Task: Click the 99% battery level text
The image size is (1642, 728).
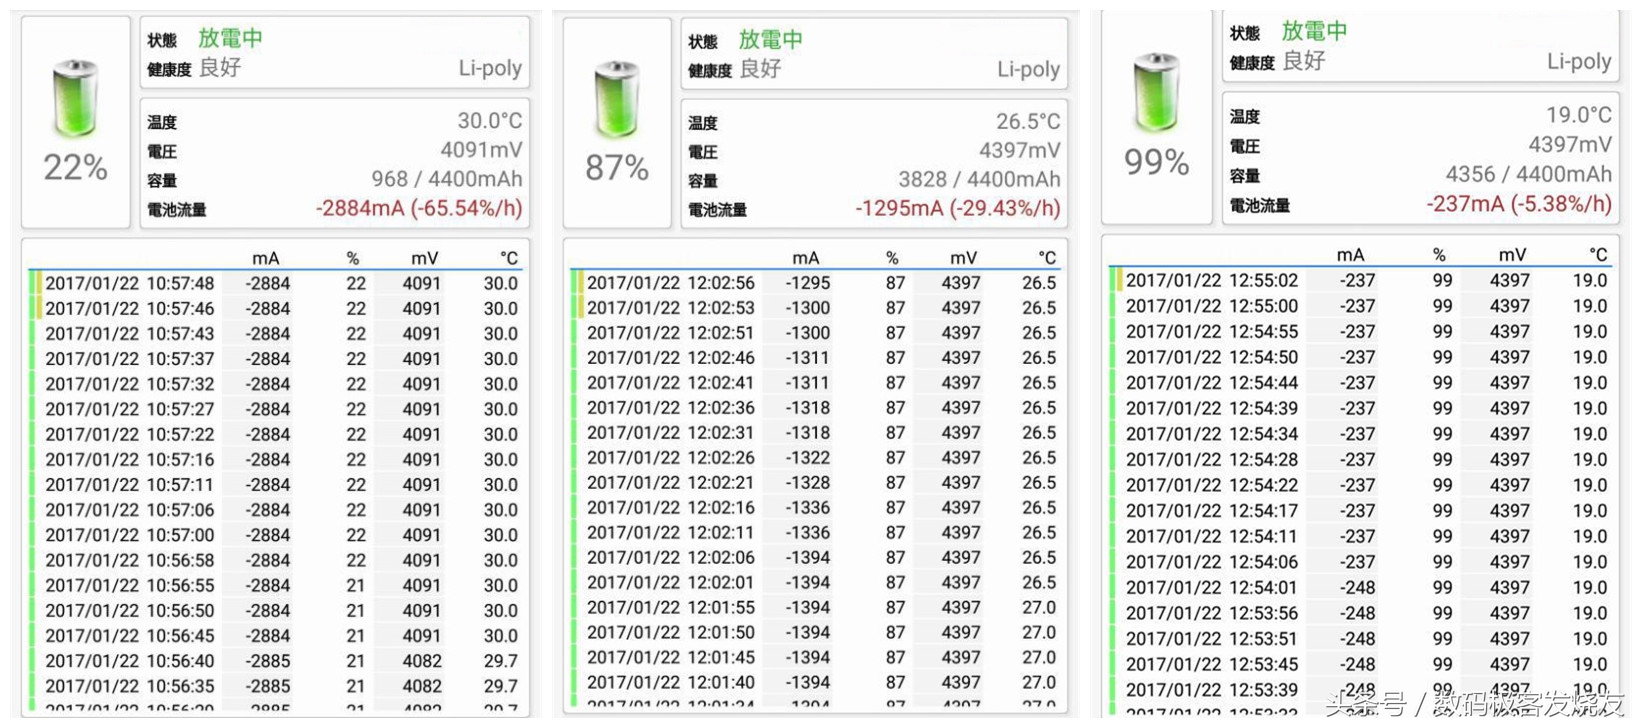Action: click(x=1156, y=162)
